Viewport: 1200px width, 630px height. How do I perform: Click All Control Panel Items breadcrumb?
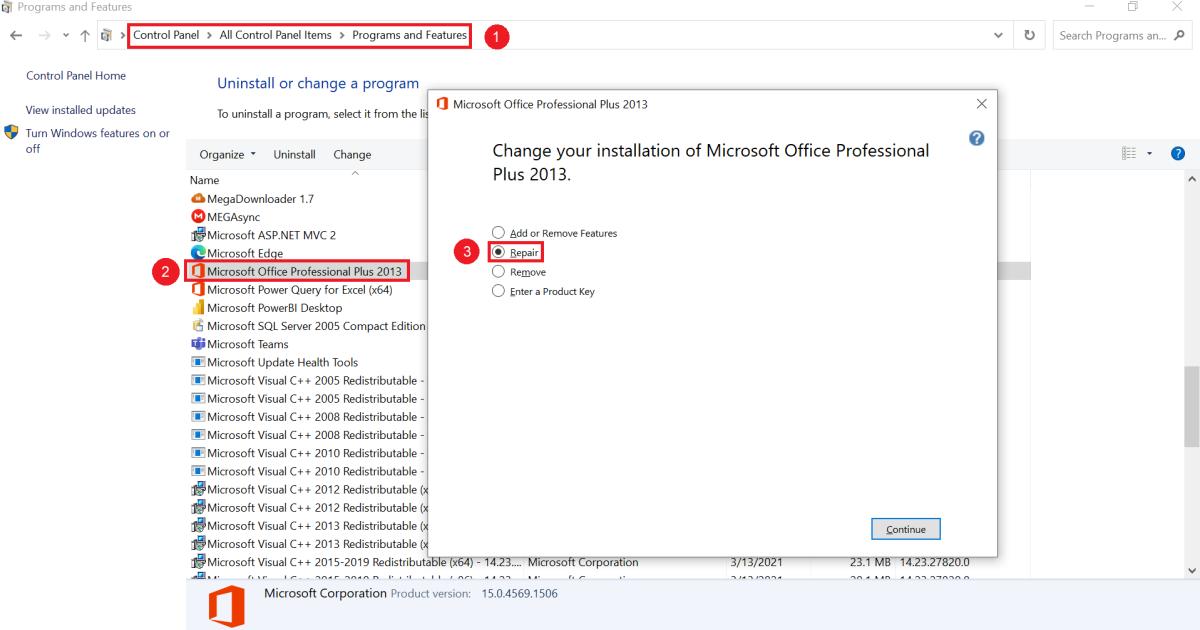(276, 35)
